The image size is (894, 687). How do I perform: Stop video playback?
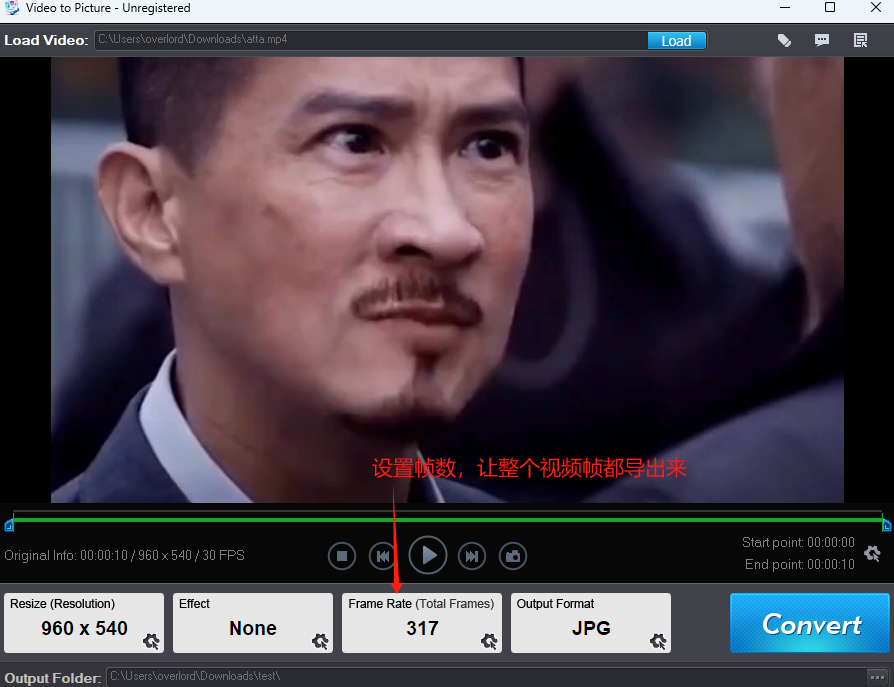coord(342,556)
